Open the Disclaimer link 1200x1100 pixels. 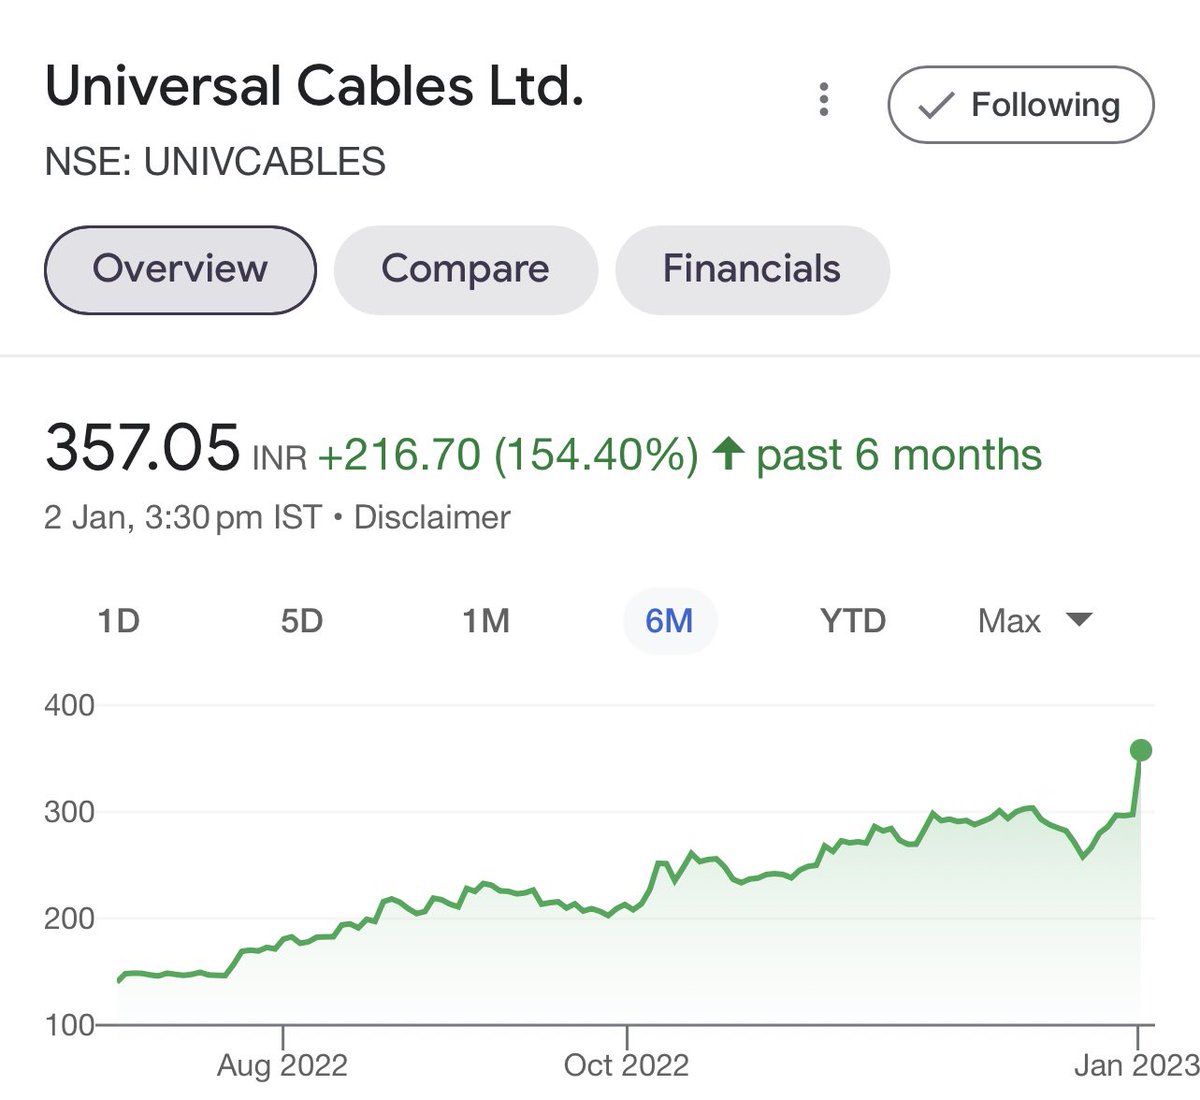pos(432,517)
